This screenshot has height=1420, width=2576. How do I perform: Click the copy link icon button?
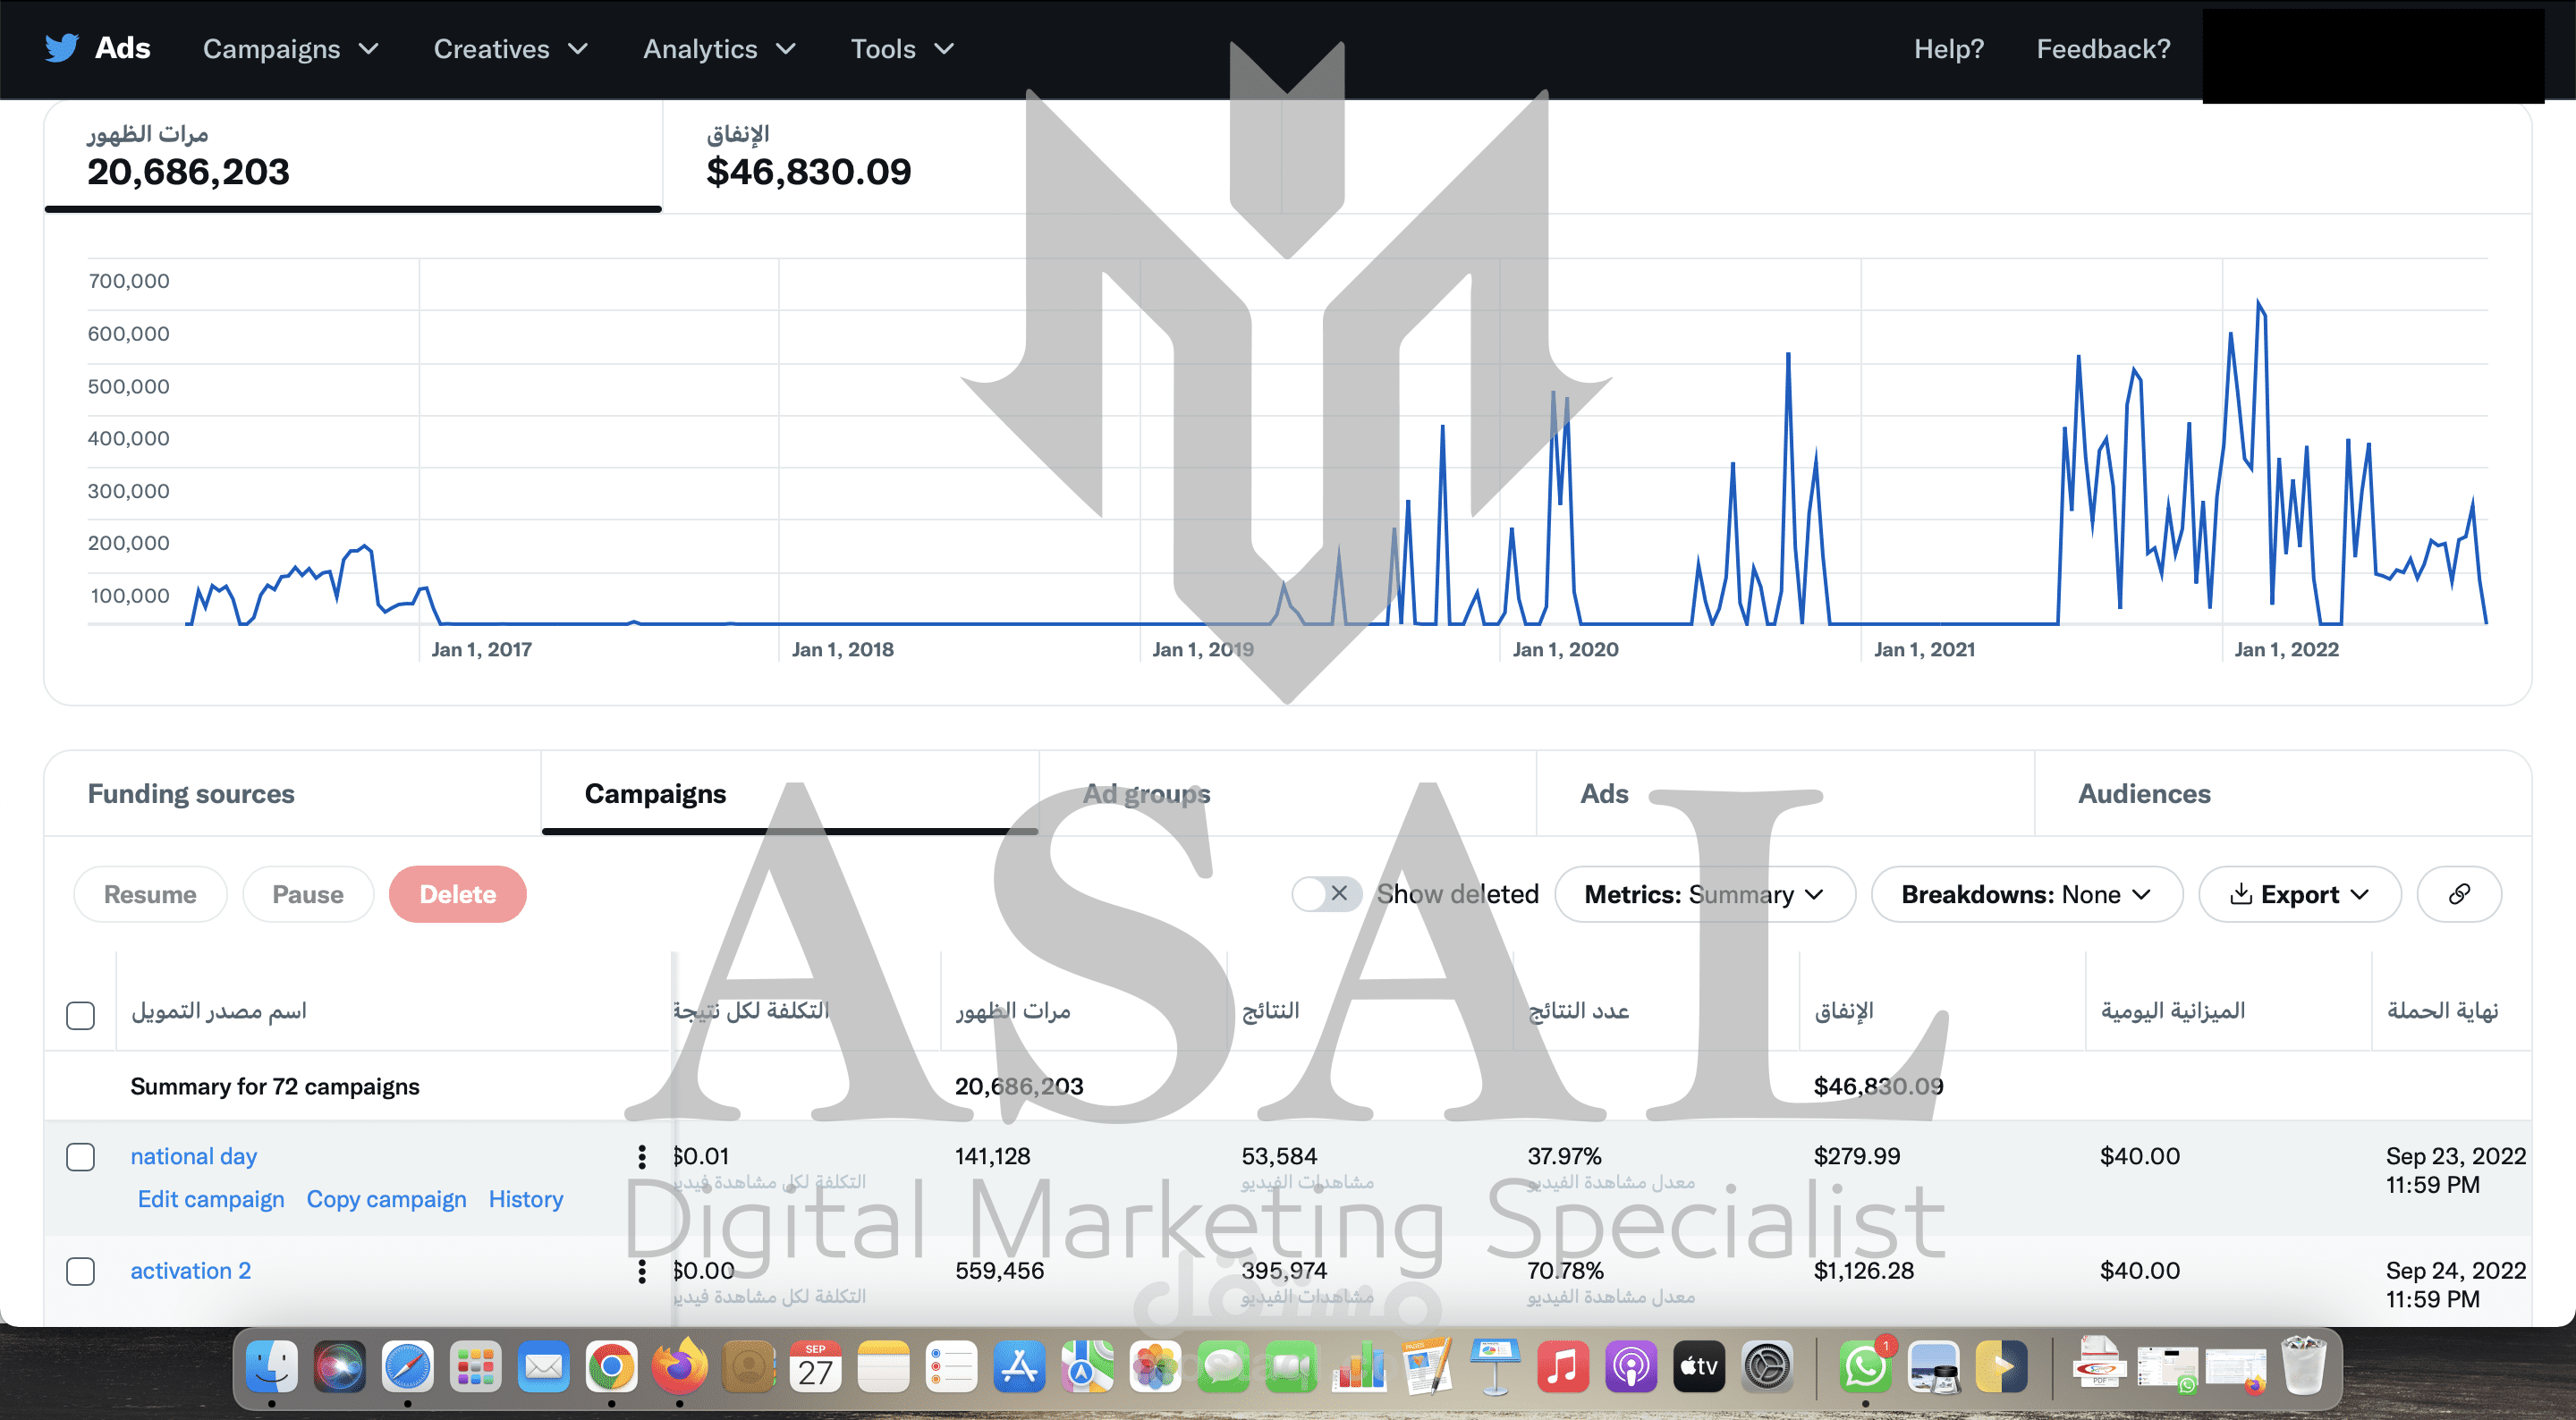2458,894
